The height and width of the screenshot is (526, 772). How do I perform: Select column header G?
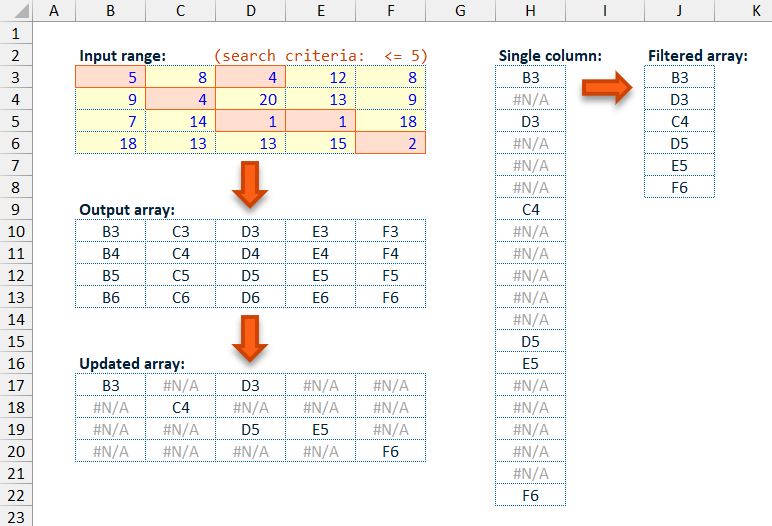pyautogui.click(x=460, y=11)
